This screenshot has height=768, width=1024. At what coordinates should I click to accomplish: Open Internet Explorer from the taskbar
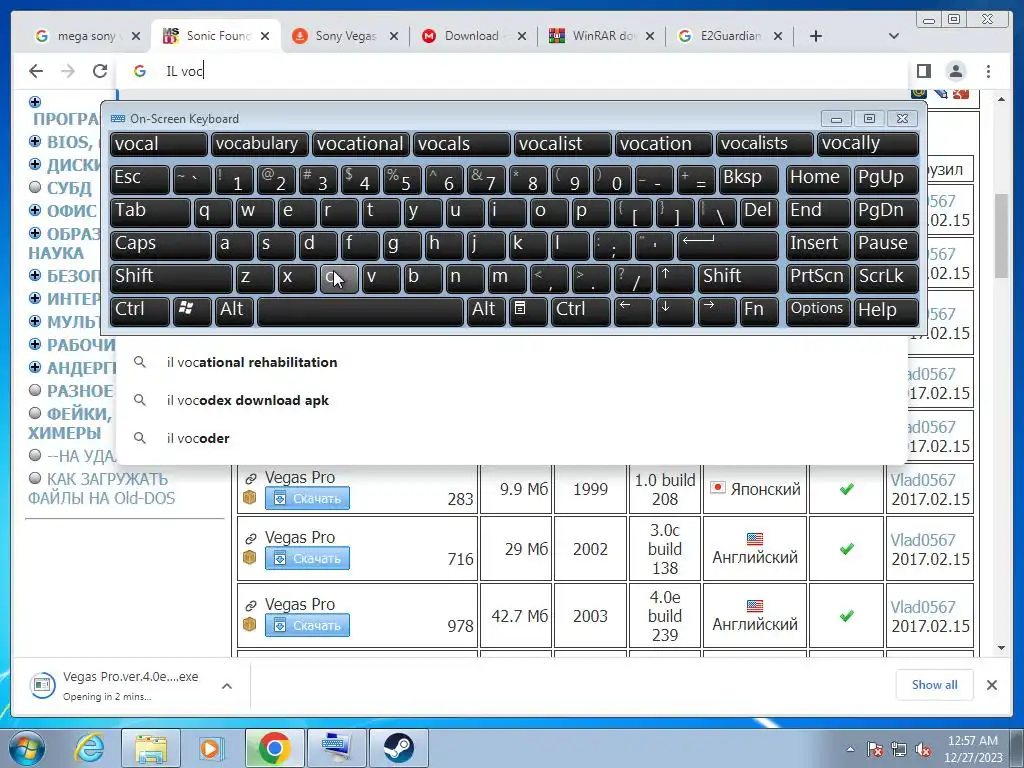[89, 748]
